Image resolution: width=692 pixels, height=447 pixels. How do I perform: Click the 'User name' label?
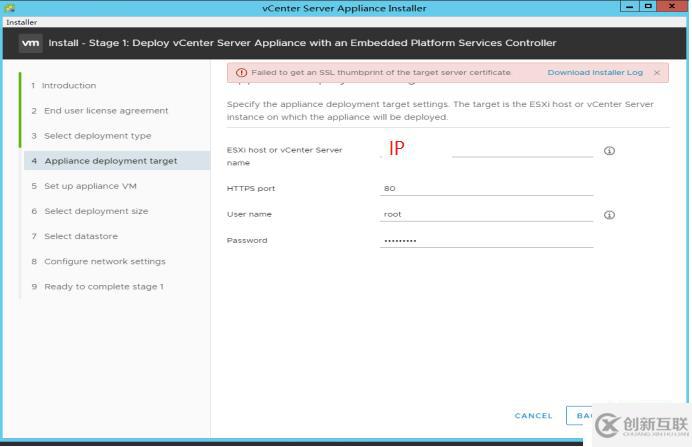249,214
